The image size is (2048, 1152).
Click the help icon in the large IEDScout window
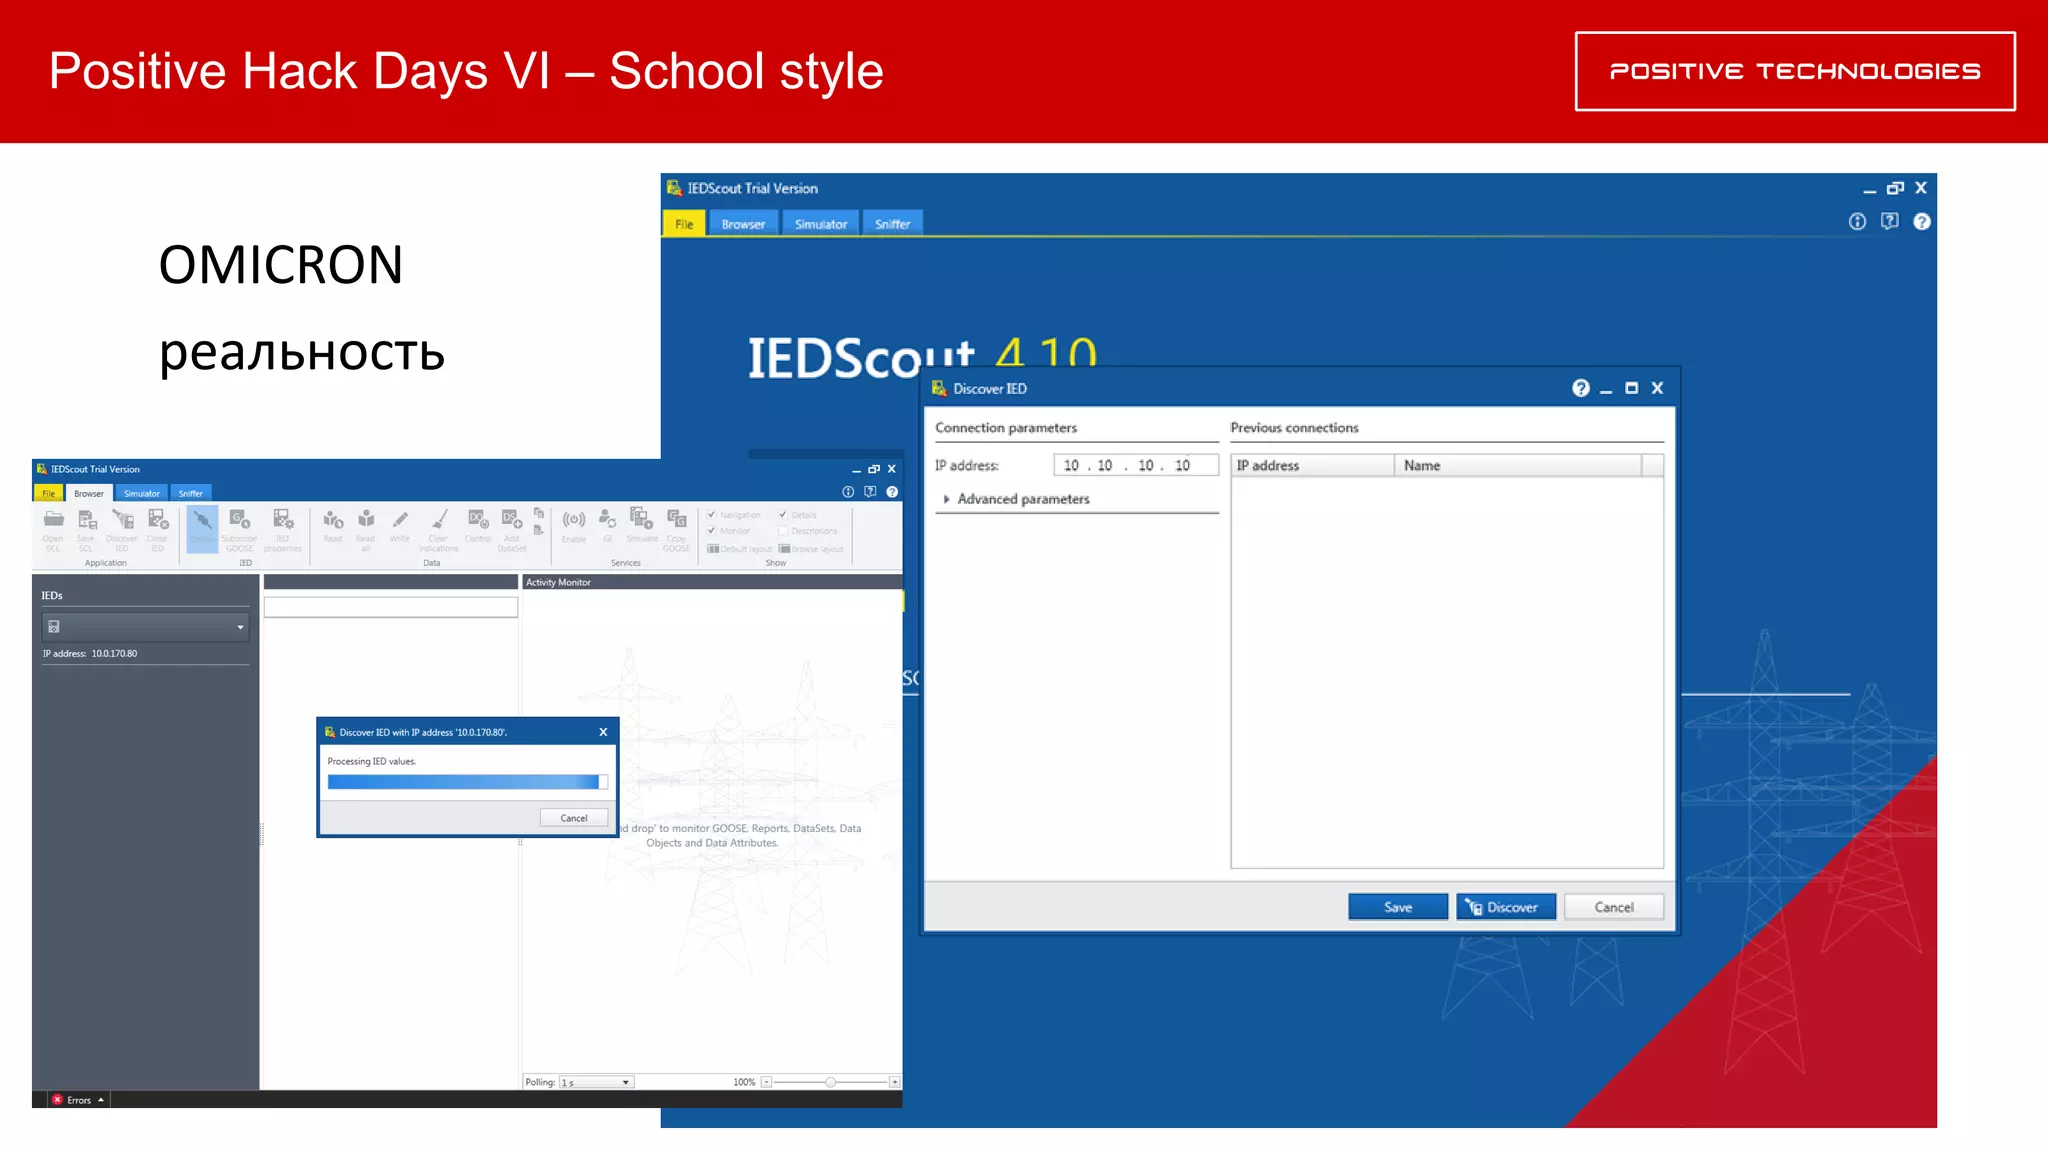pyautogui.click(x=1922, y=222)
